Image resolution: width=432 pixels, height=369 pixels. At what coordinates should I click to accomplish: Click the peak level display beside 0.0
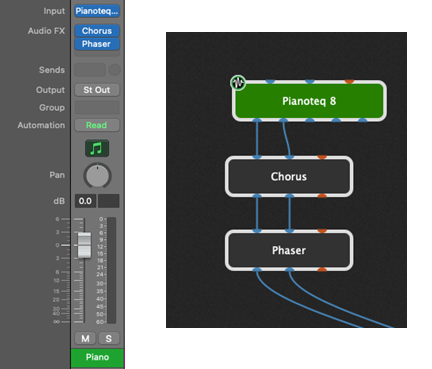pos(108,201)
